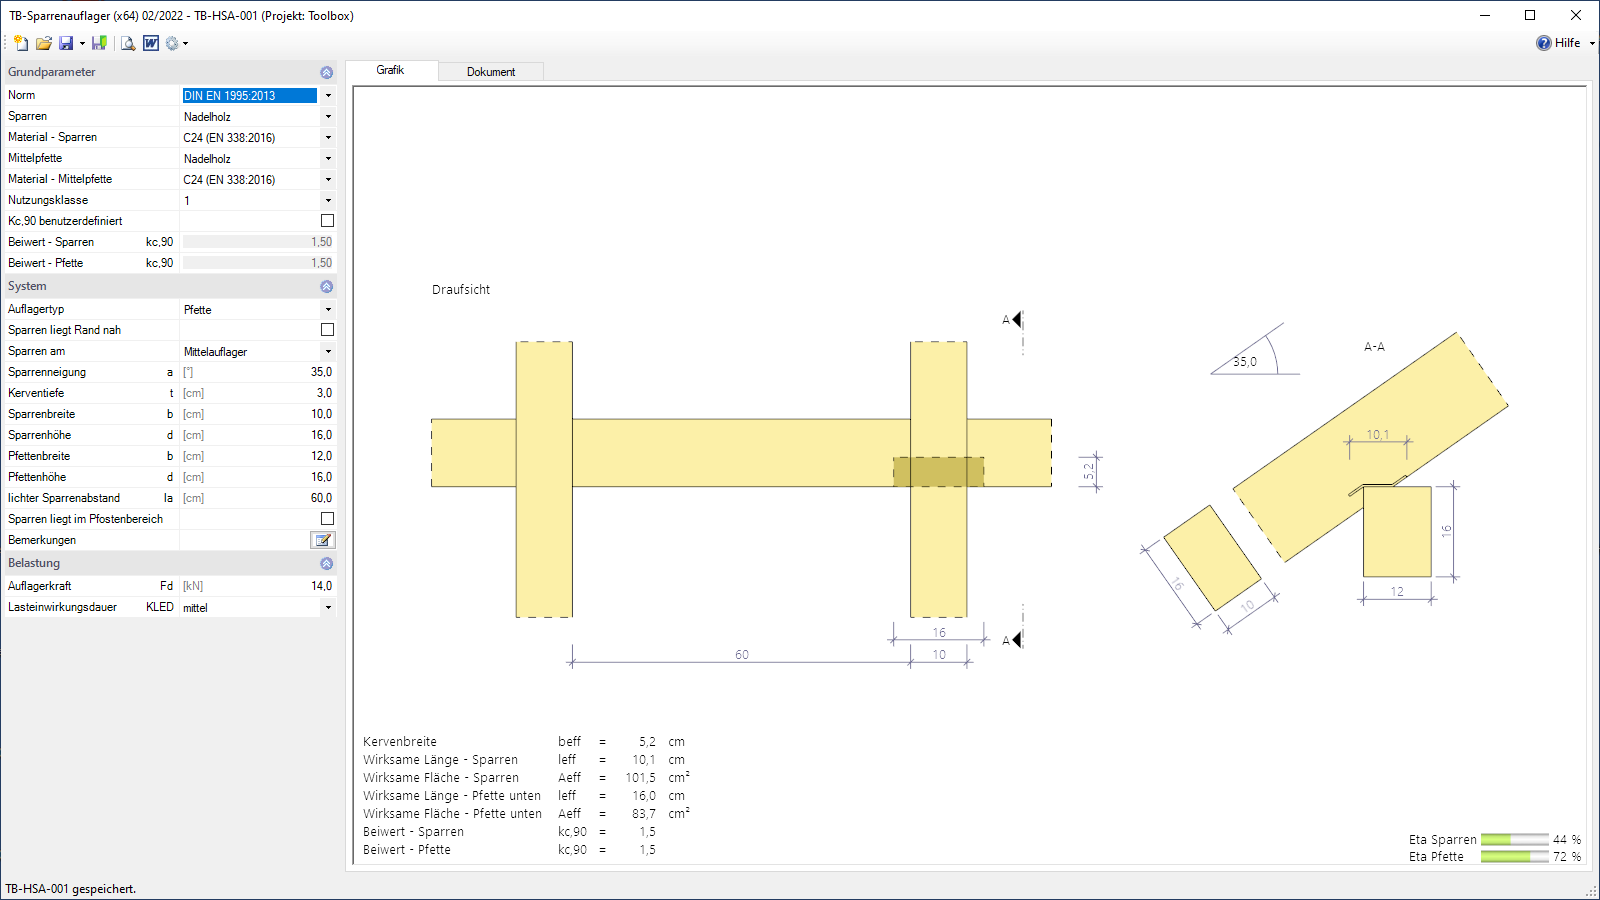This screenshot has height=900, width=1600.
Task: Click the save-as icon with green marker
Action: 99,43
